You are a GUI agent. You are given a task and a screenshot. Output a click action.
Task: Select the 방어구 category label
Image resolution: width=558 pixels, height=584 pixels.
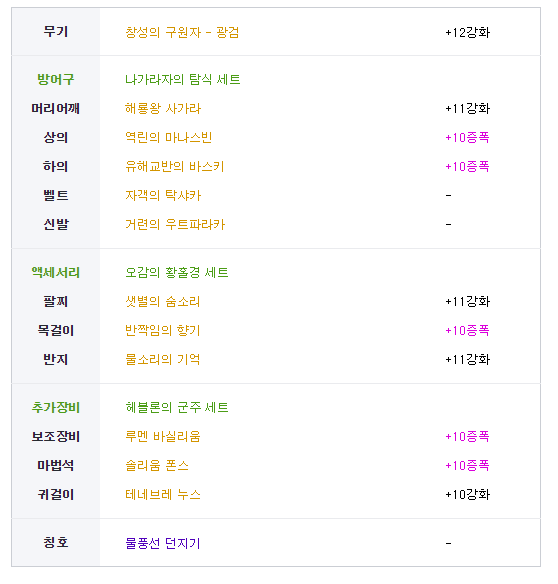56,79
